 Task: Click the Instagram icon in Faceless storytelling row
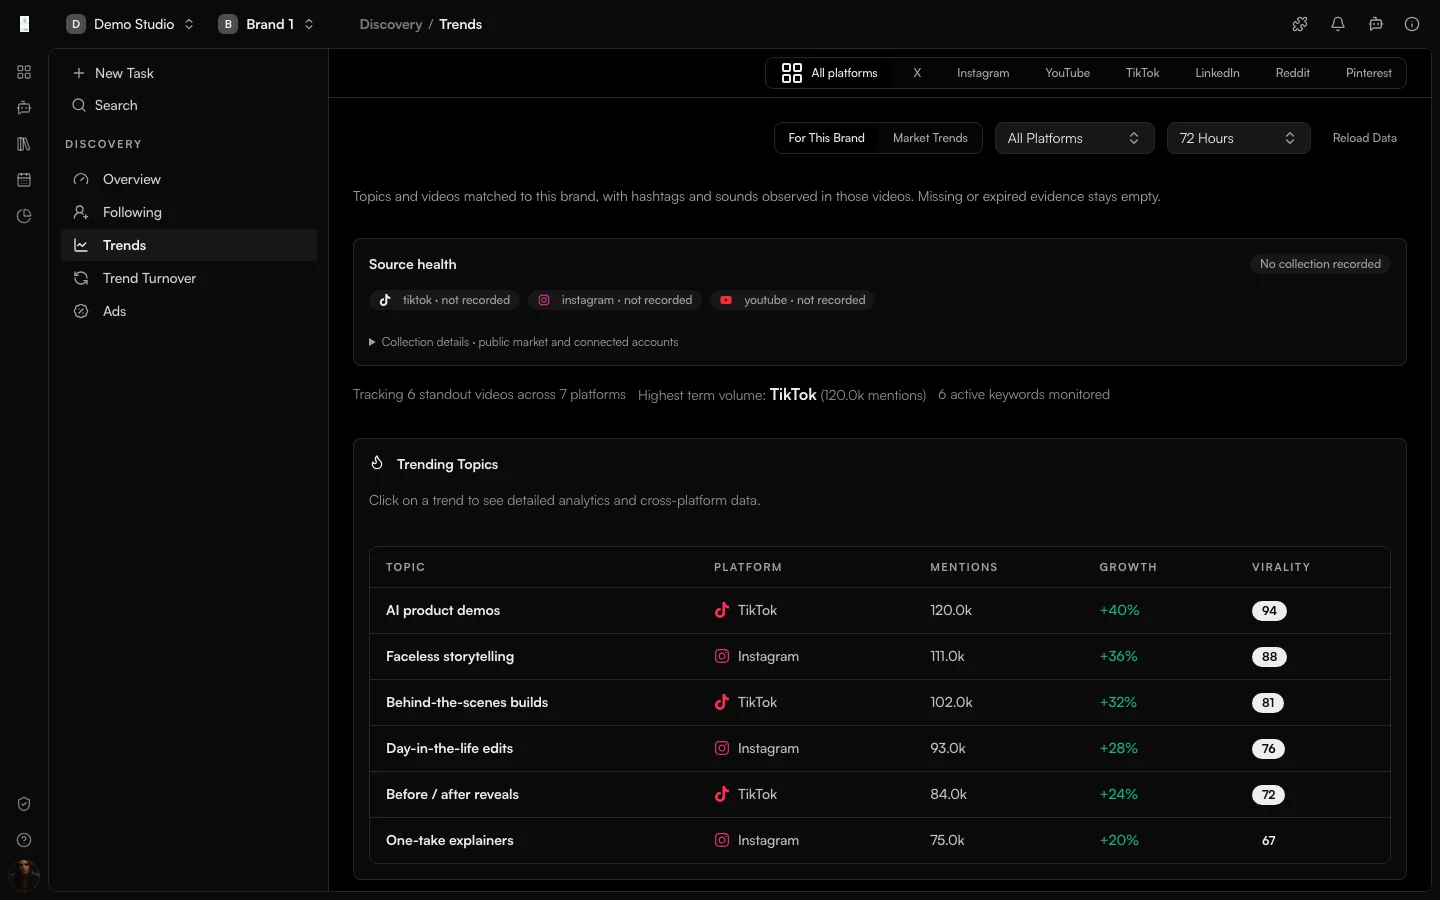[721, 656]
